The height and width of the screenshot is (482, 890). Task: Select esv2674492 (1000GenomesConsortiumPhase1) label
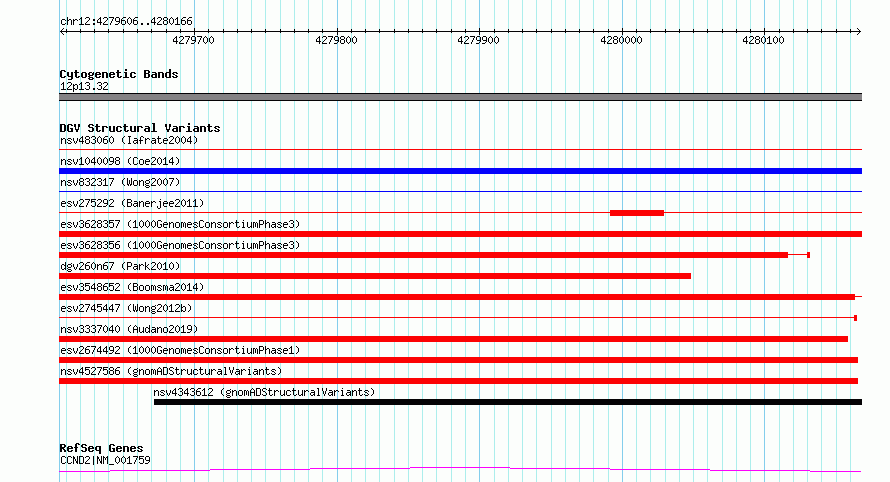pyautogui.click(x=180, y=350)
